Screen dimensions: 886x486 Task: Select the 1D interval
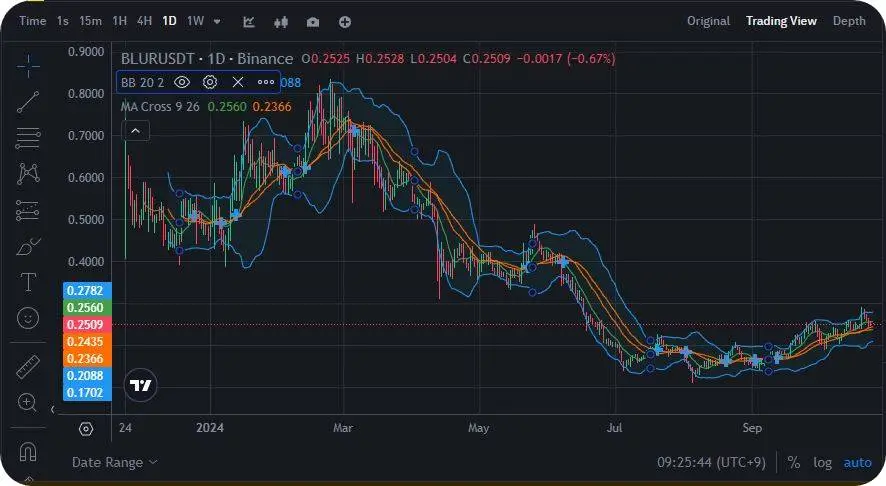[170, 21]
